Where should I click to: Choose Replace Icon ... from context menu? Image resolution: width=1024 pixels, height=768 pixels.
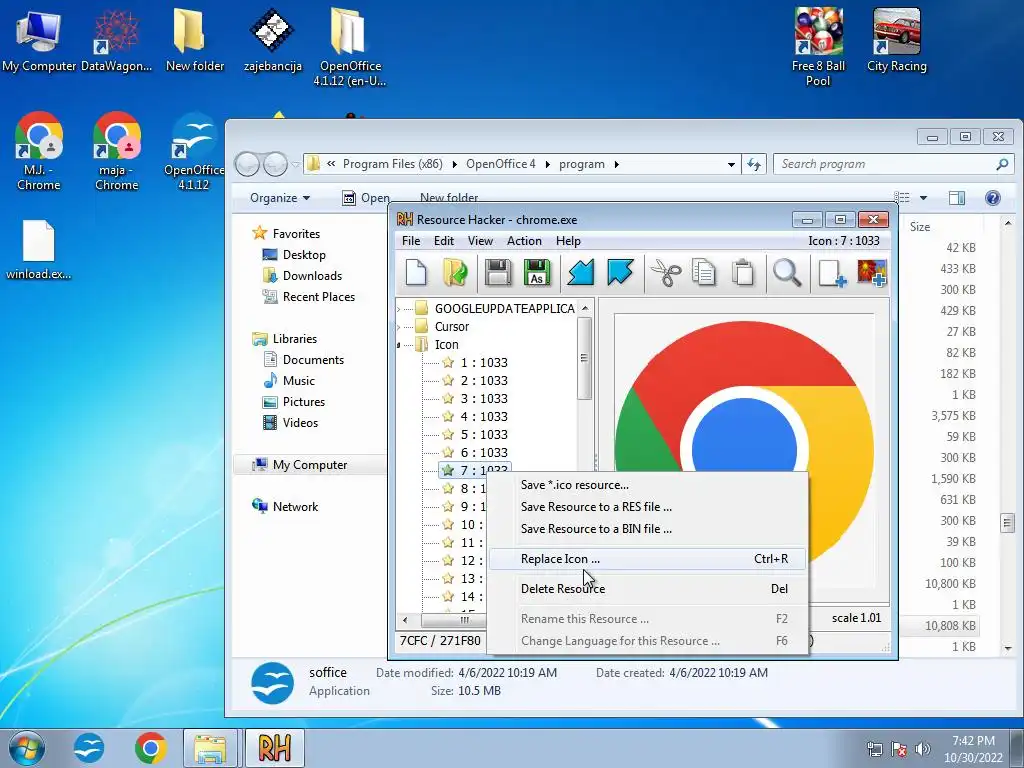(x=647, y=559)
